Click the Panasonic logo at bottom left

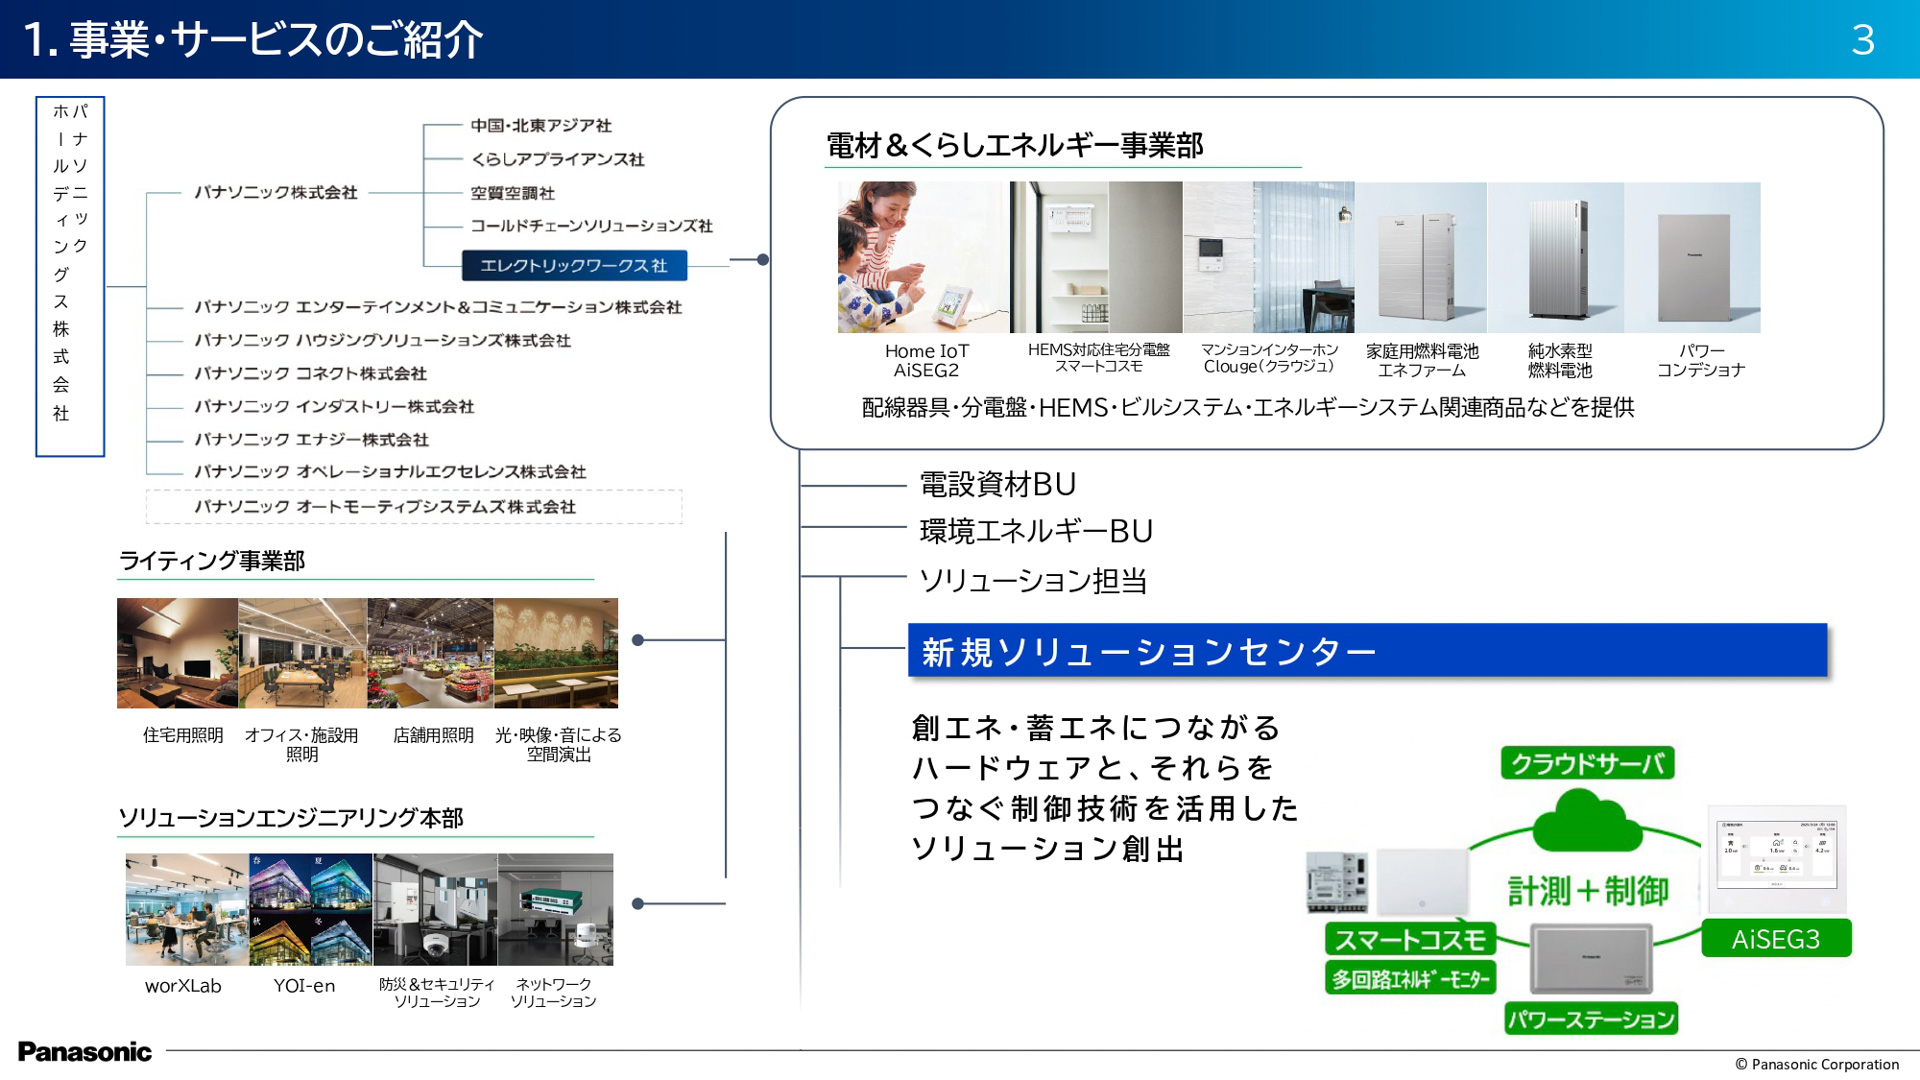(86, 1052)
